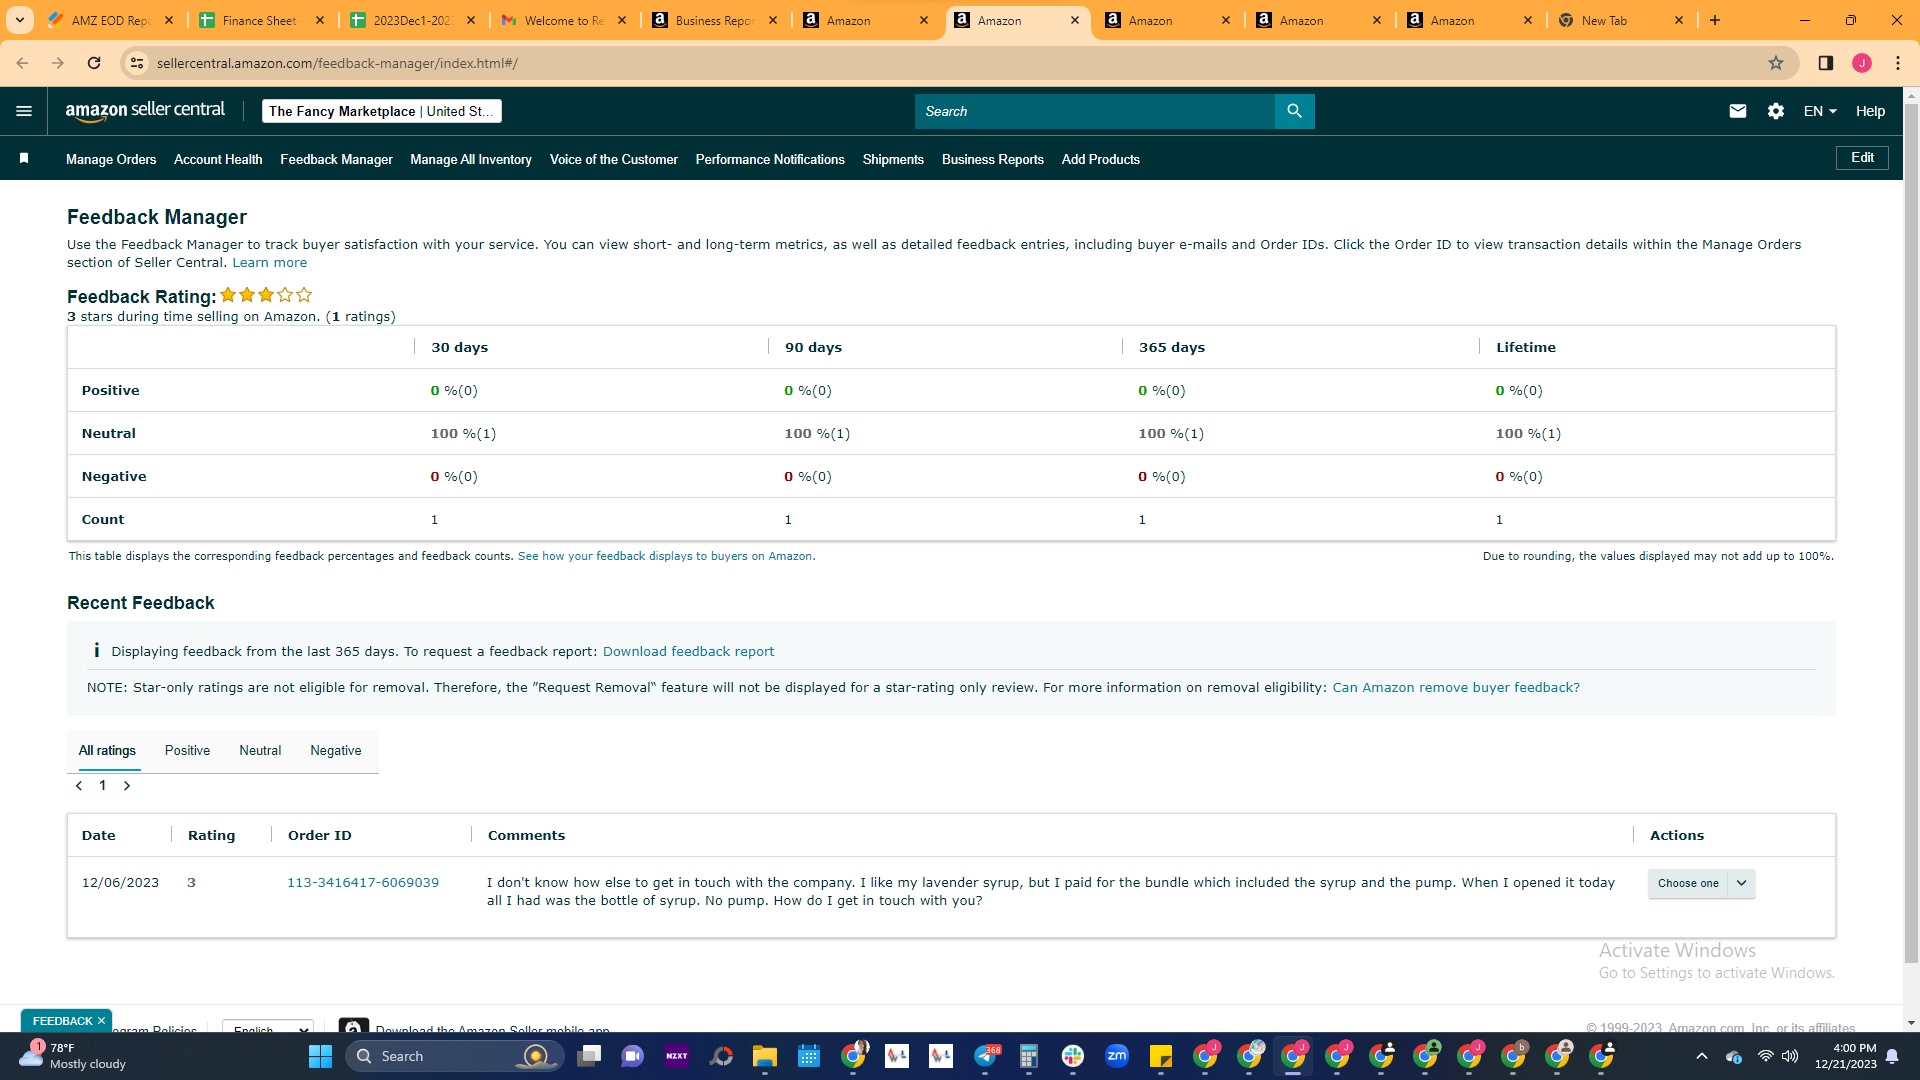Click Download feedback report link
The width and height of the screenshot is (1920, 1080).
click(688, 652)
